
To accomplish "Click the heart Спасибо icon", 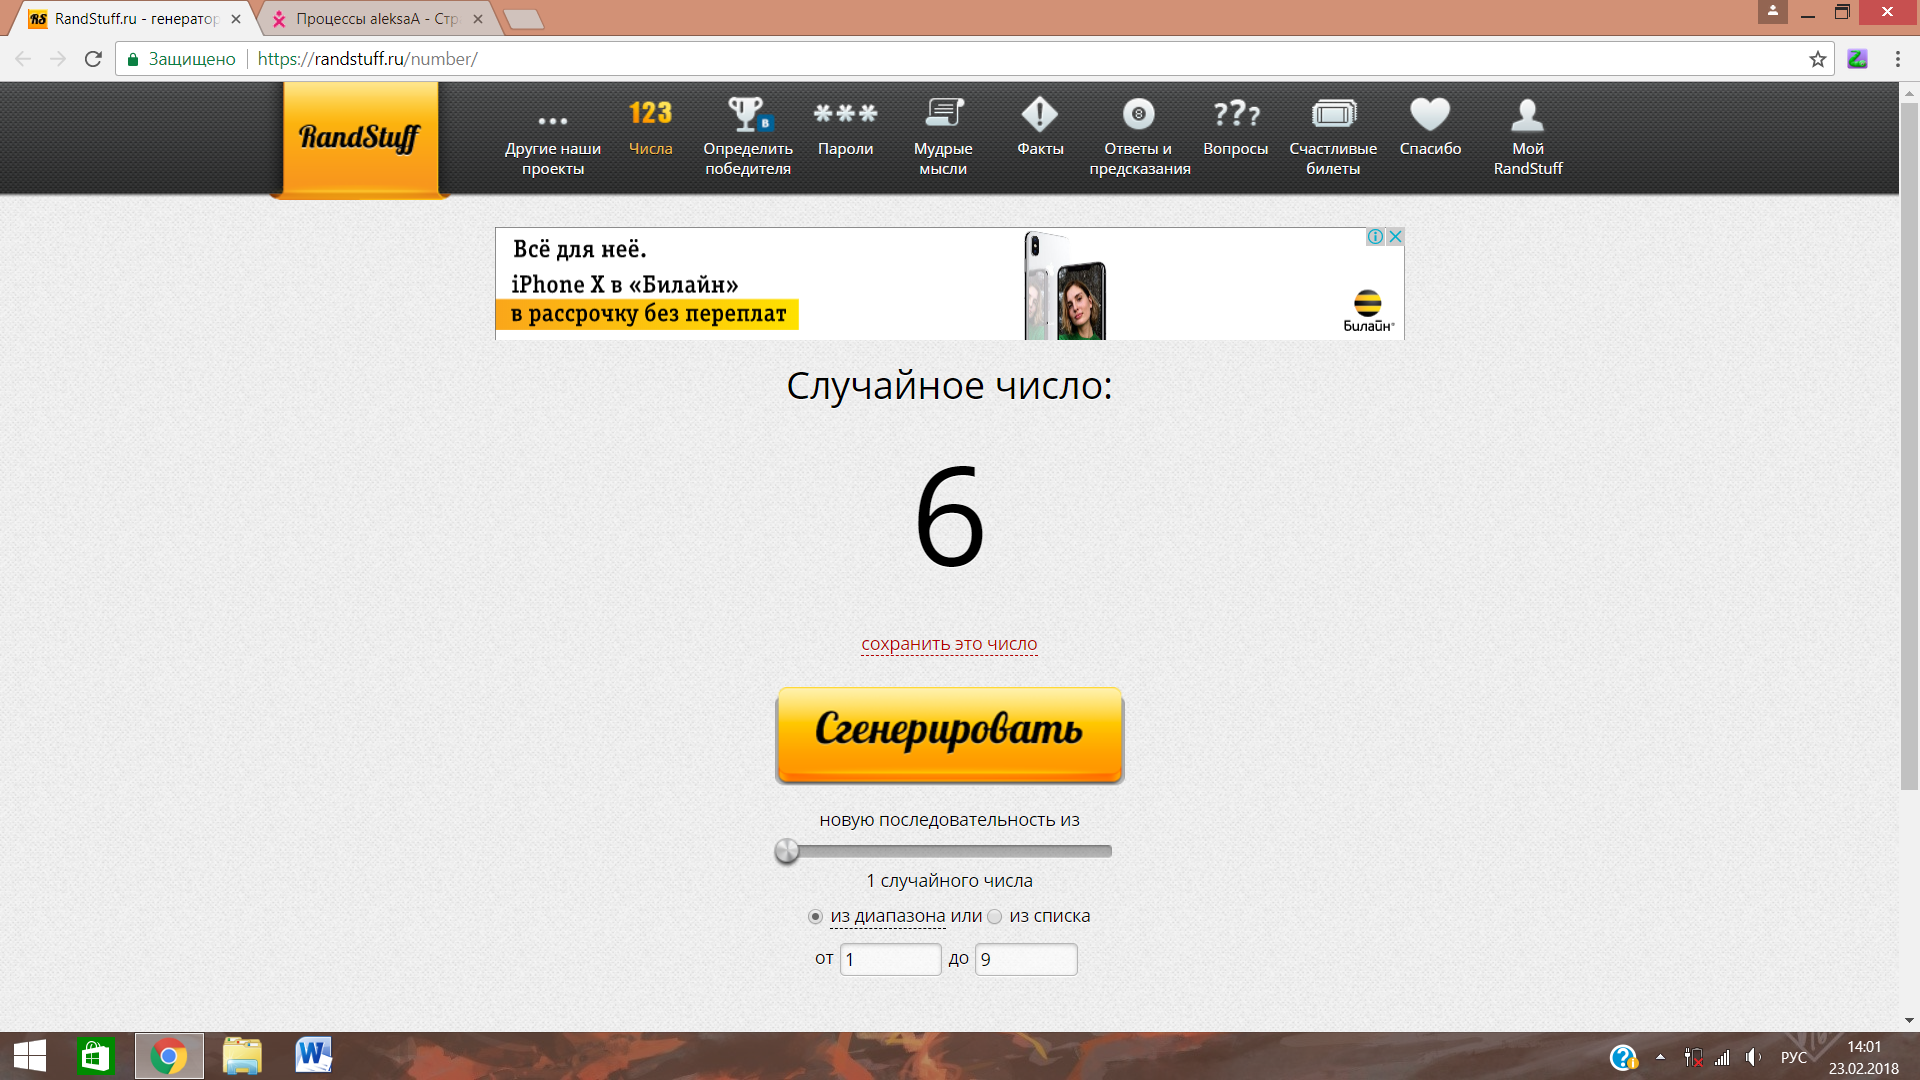I will point(1430,114).
